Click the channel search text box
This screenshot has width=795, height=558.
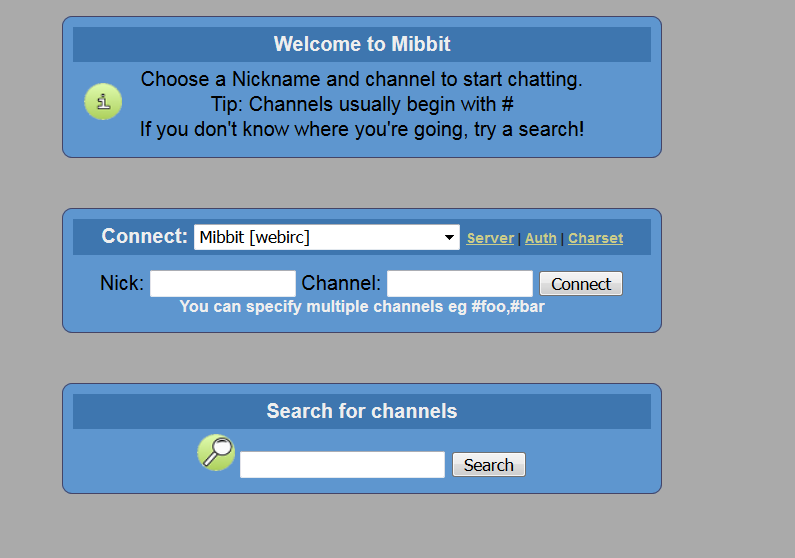342,465
